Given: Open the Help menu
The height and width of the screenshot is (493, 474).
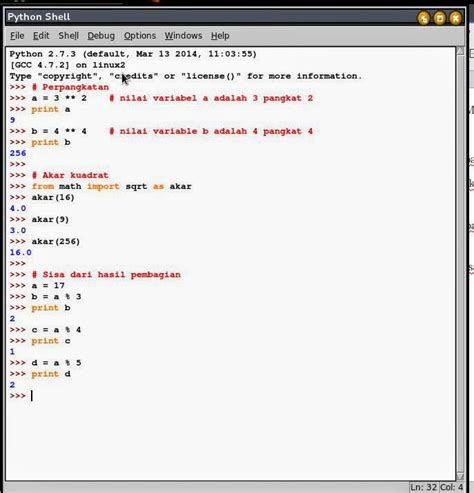Looking at the screenshot, I should click(220, 36).
